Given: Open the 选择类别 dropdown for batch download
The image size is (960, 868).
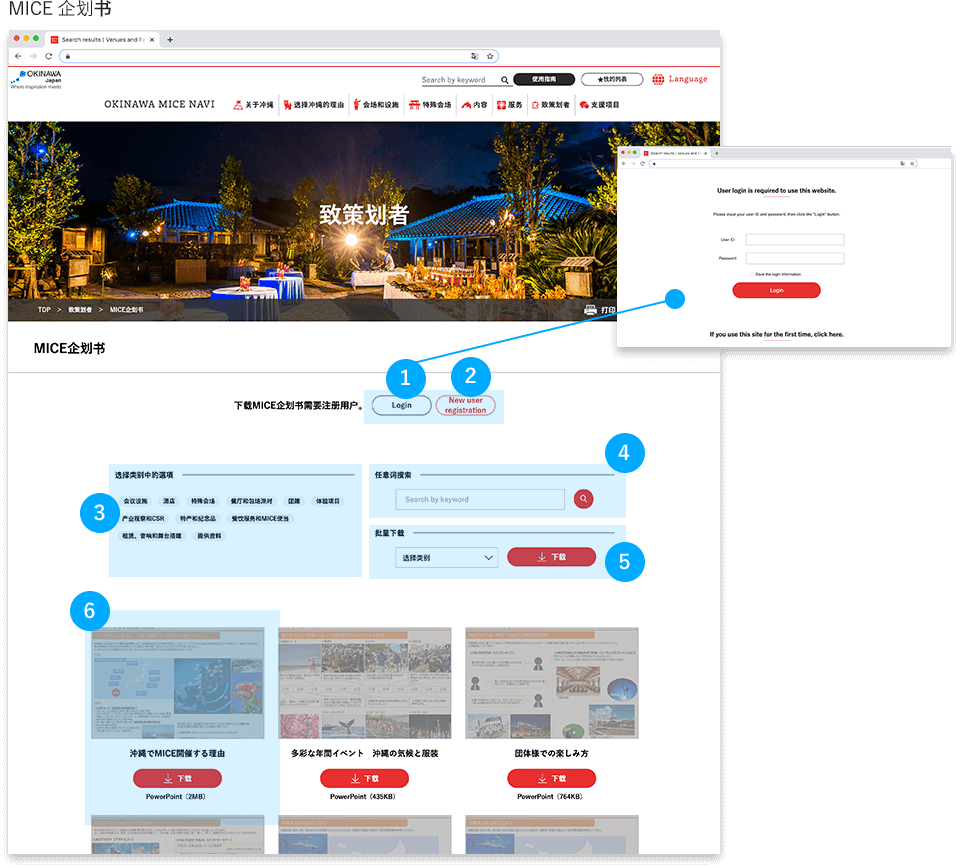Looking at the screenshot, I should click(447, 557).
